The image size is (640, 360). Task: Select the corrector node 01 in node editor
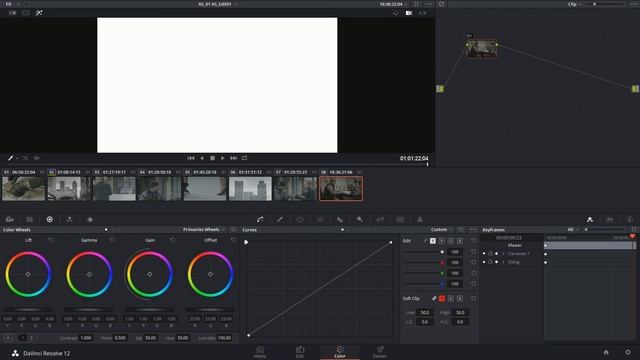tap(482, 49)
